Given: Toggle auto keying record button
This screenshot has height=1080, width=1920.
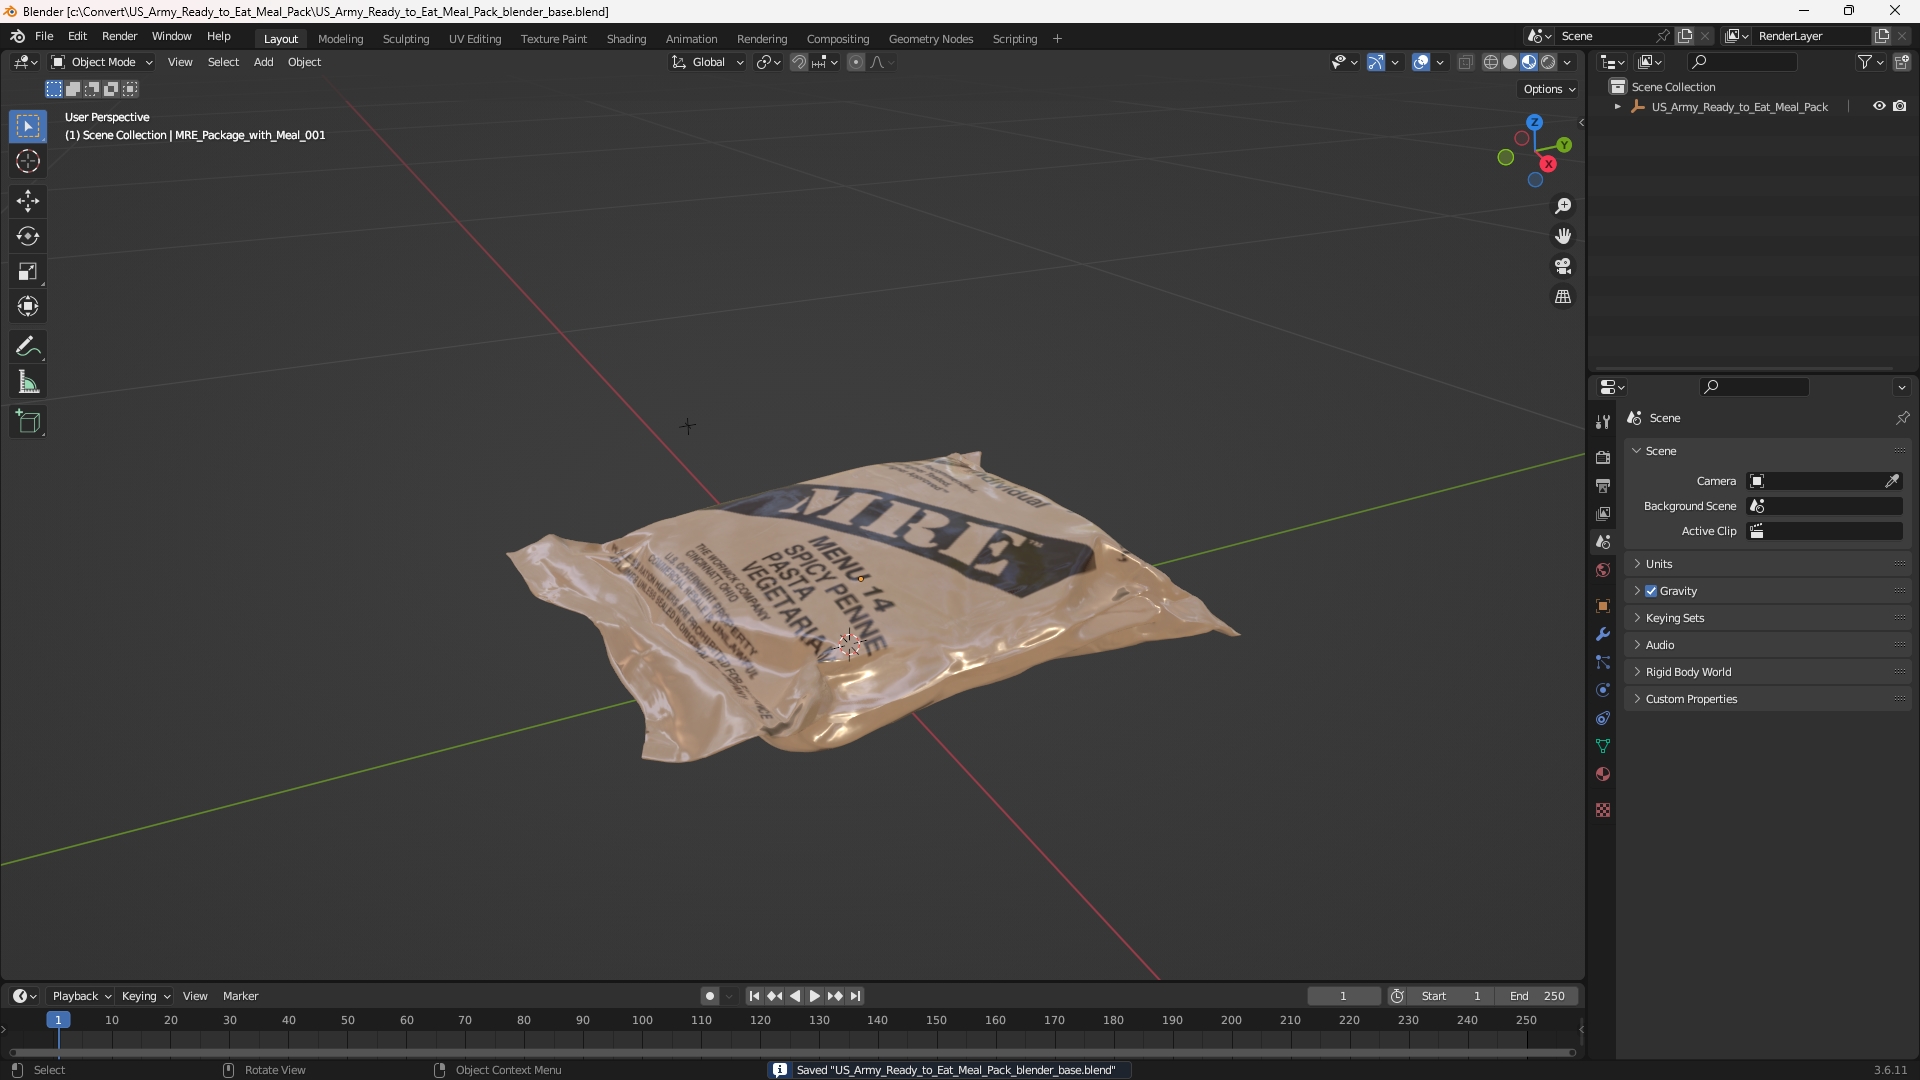Looking at the screenshot, I should click(x=710, y=996).
